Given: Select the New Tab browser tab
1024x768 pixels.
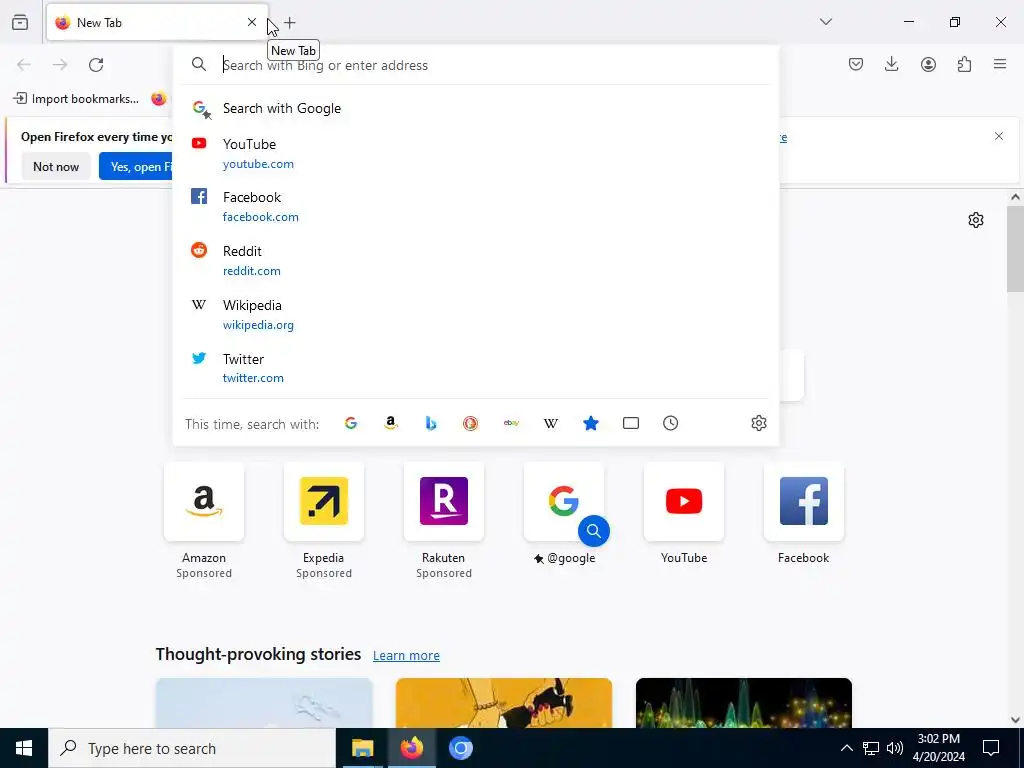Looking at the screenshot, I should [x=157, y=22].
